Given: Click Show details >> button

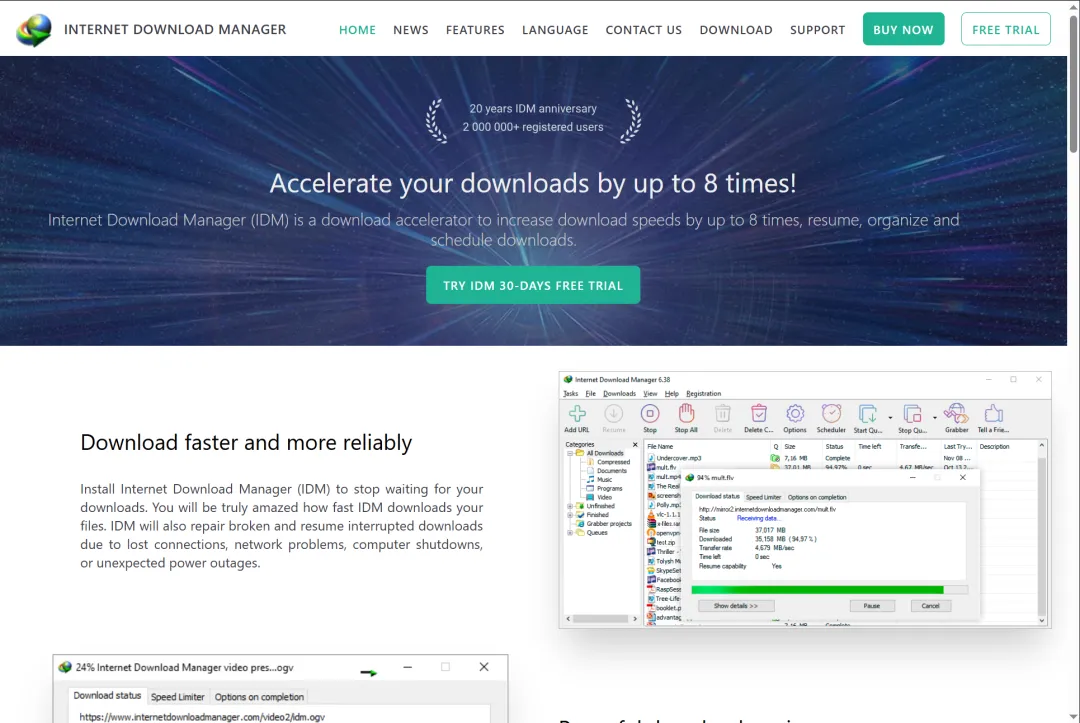Looking at the screenshot, I should coord(736,606).
